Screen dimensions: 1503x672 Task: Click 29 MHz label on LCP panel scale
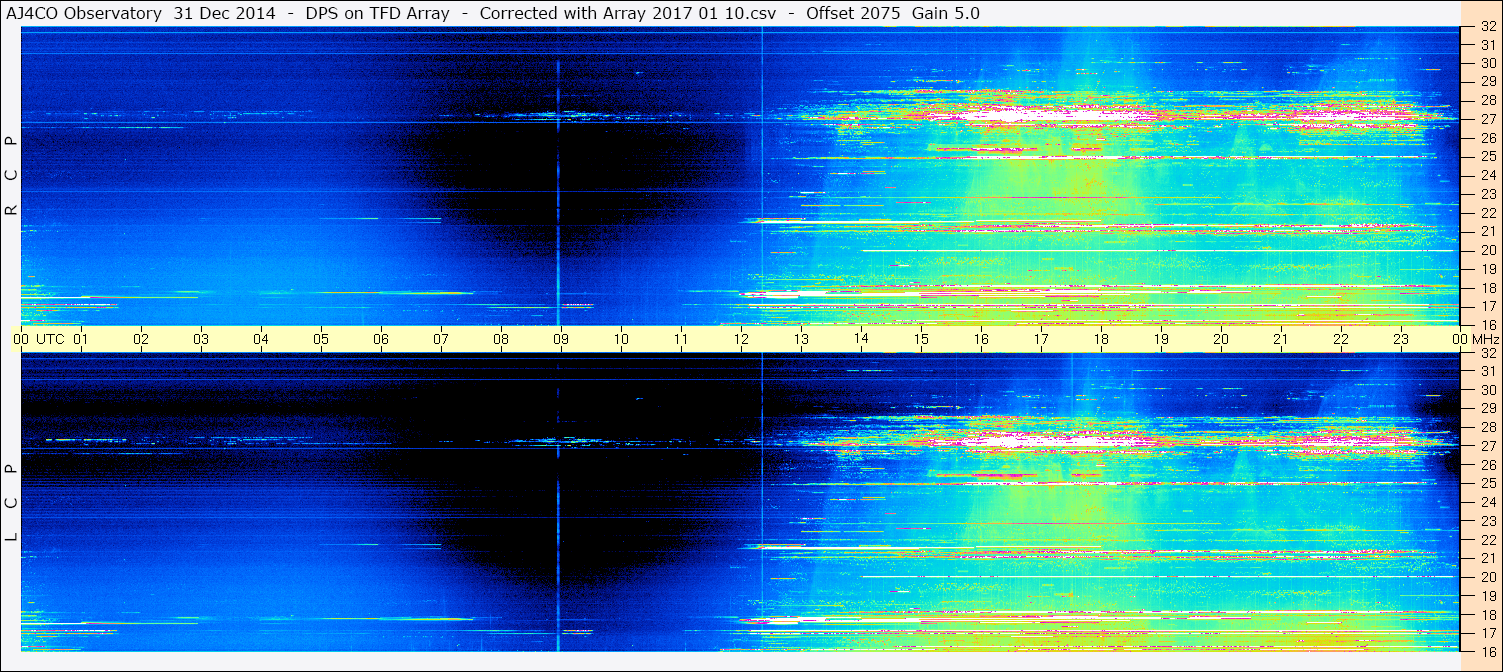(1488, 409)
